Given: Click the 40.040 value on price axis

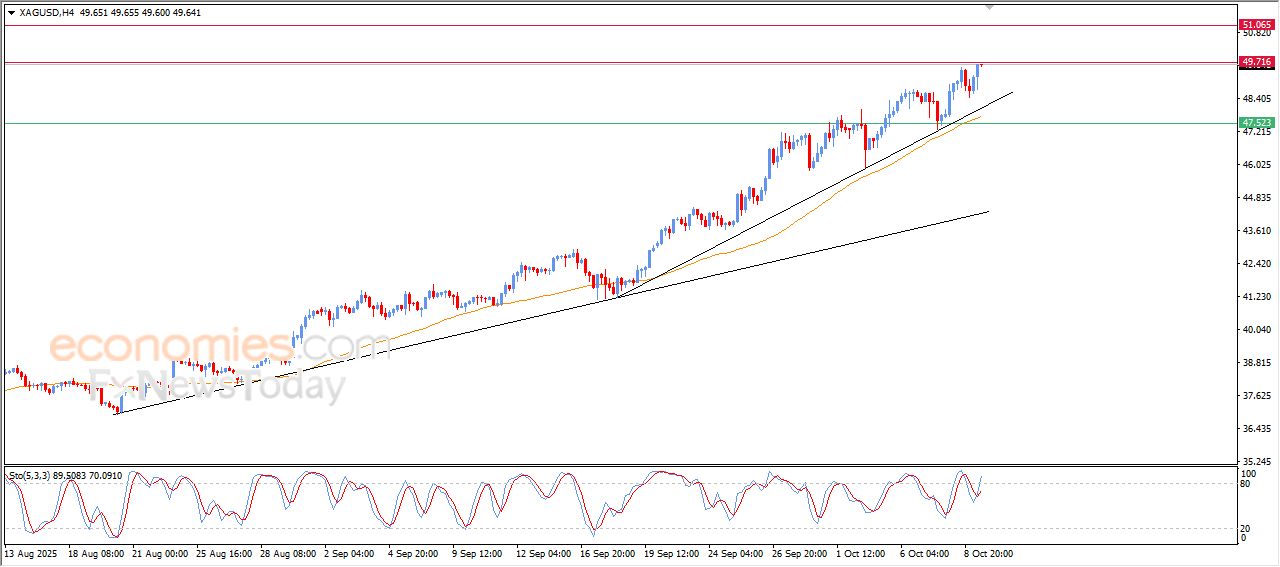Looking at the screenshot, I should 1254,330.
